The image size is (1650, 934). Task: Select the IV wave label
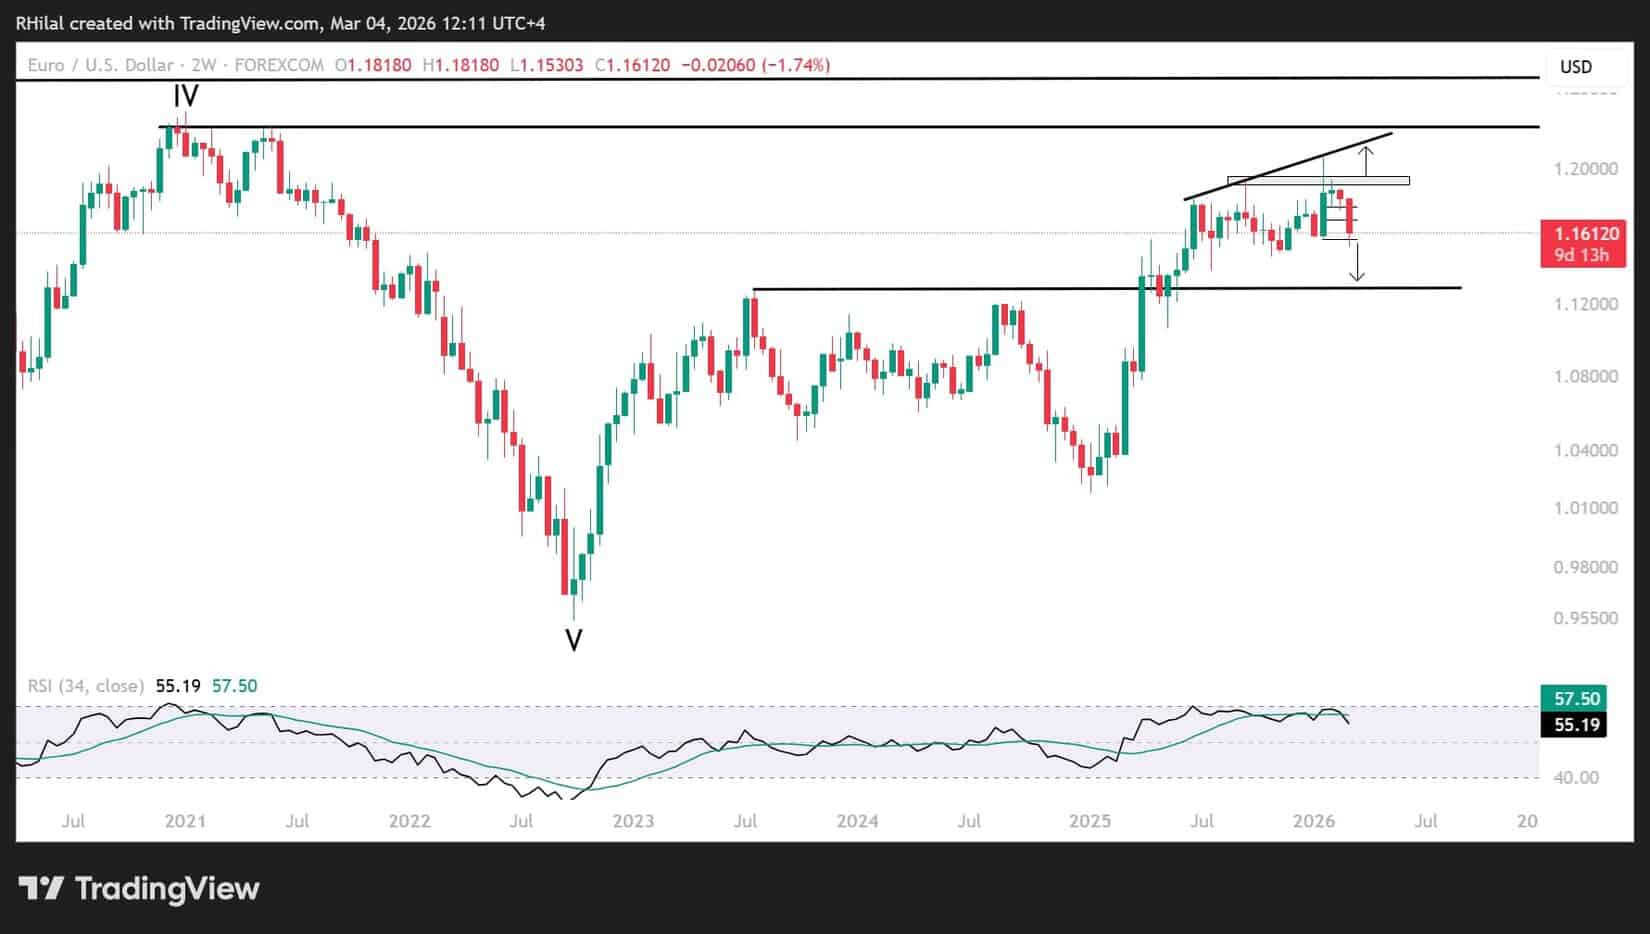click(186, 97)
